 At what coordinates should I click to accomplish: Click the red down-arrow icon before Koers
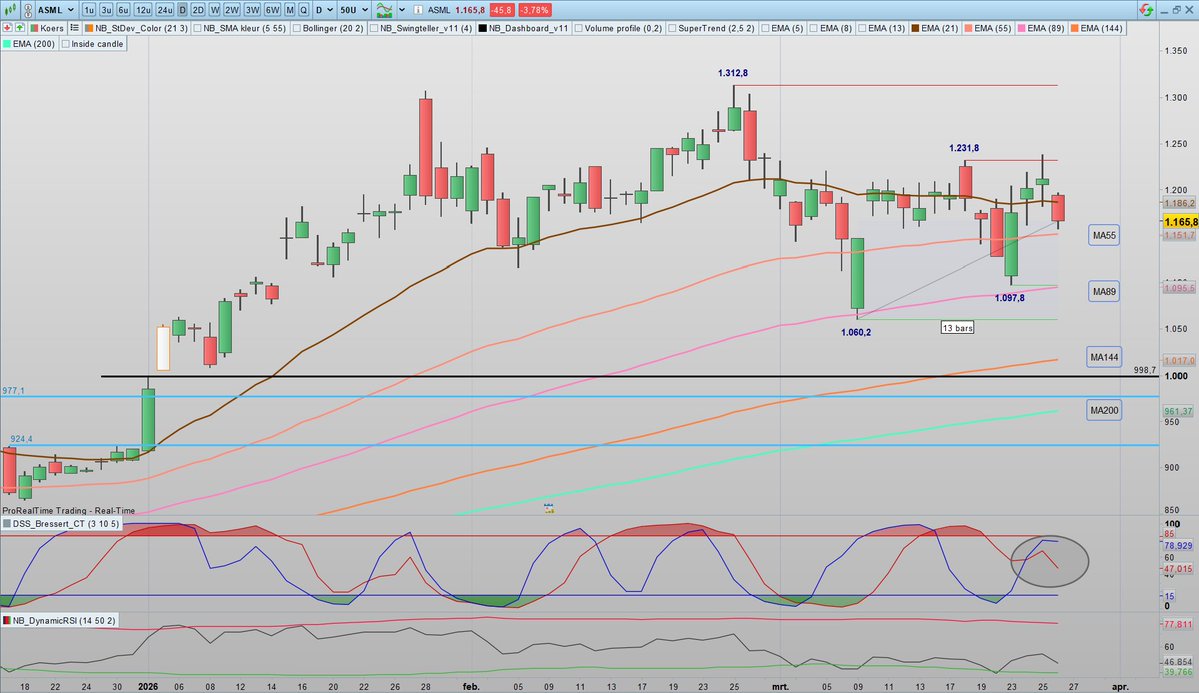click(x=7, y=28)
